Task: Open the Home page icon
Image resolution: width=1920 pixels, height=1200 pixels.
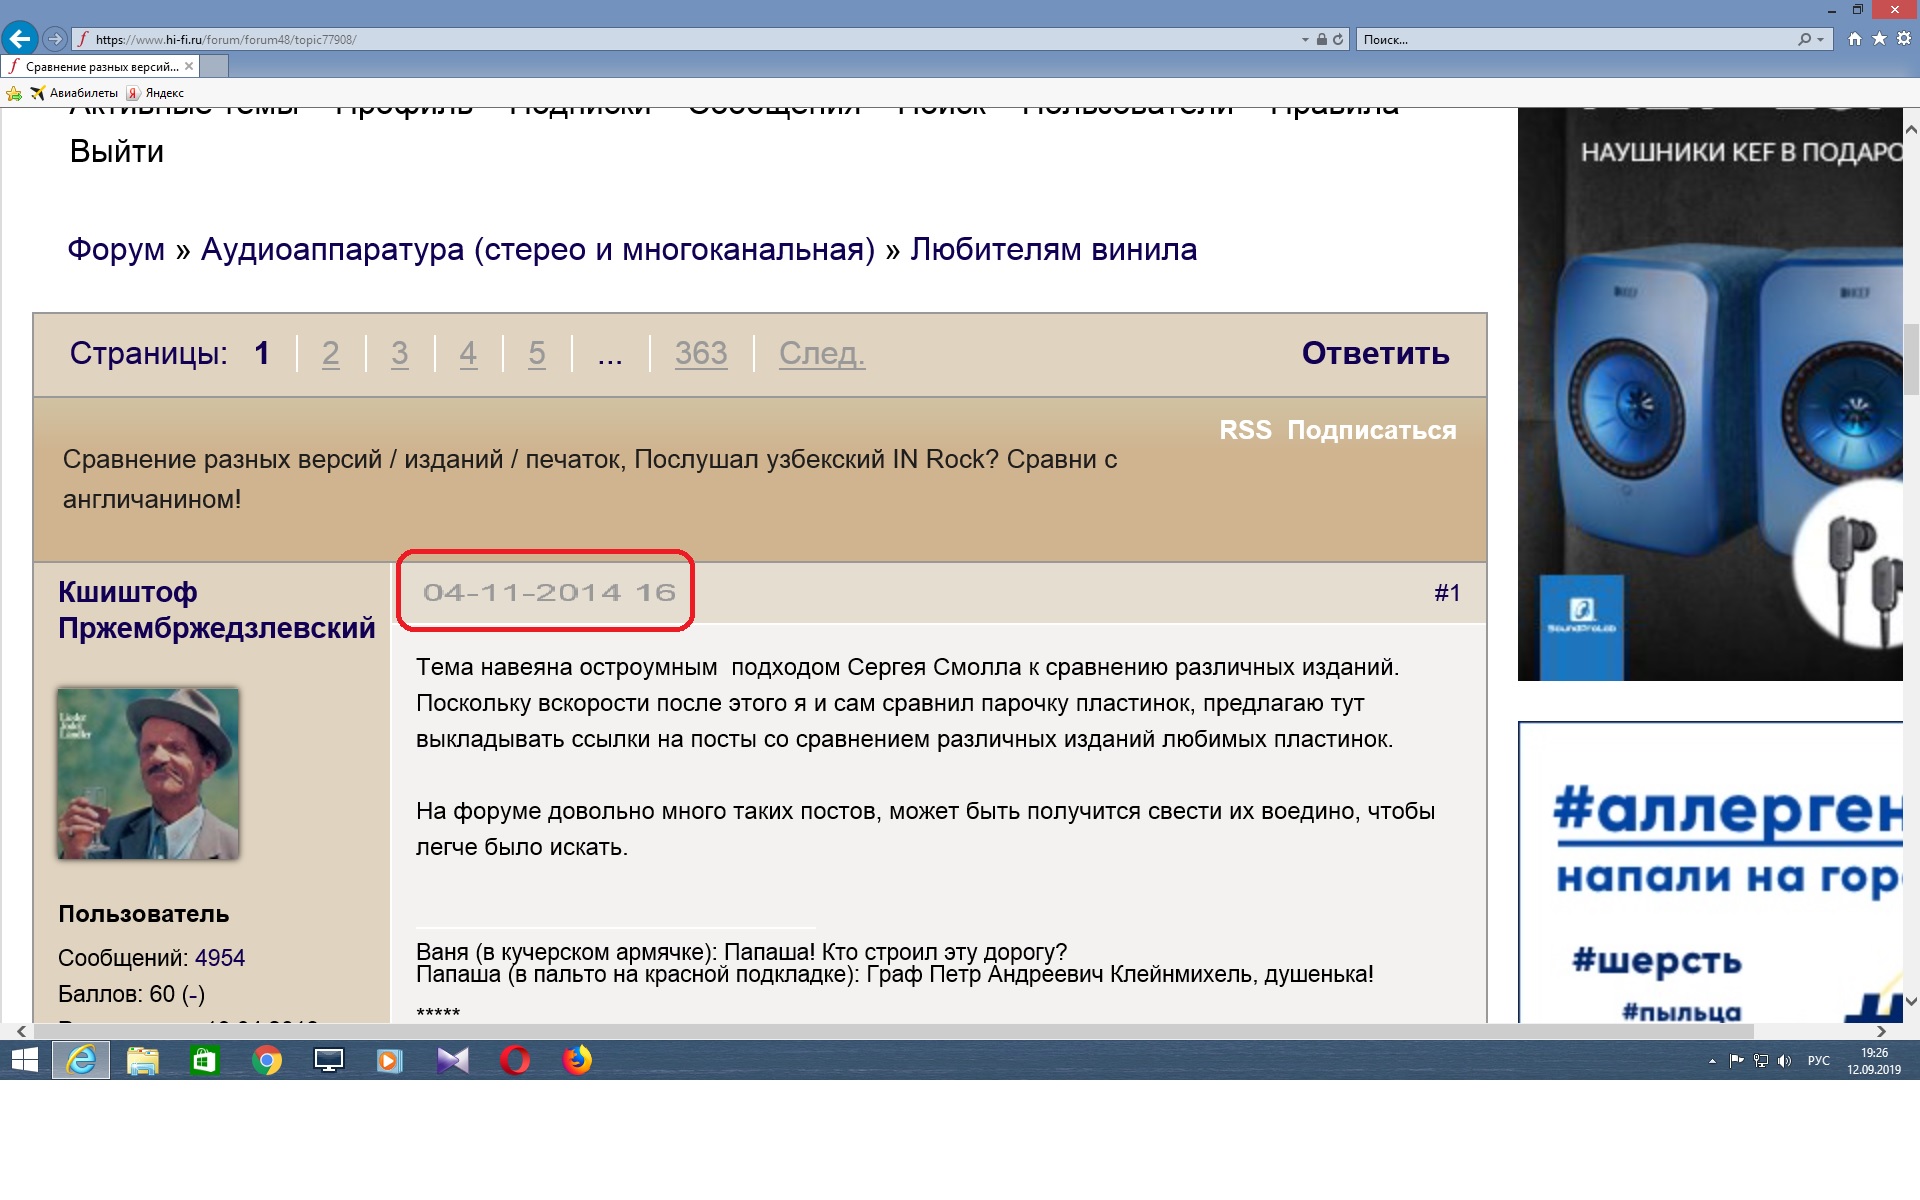Action: coord(1855,39)
